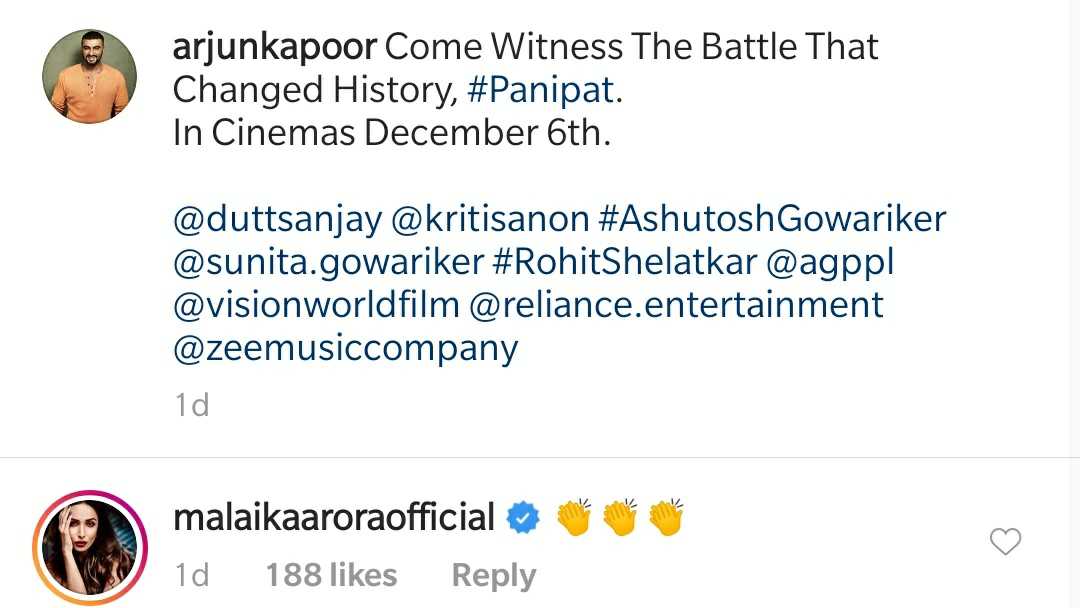1080x608 pixels.
Task: Visit the @duttsanjay profile mention
Action: click(x=278, y=220)
